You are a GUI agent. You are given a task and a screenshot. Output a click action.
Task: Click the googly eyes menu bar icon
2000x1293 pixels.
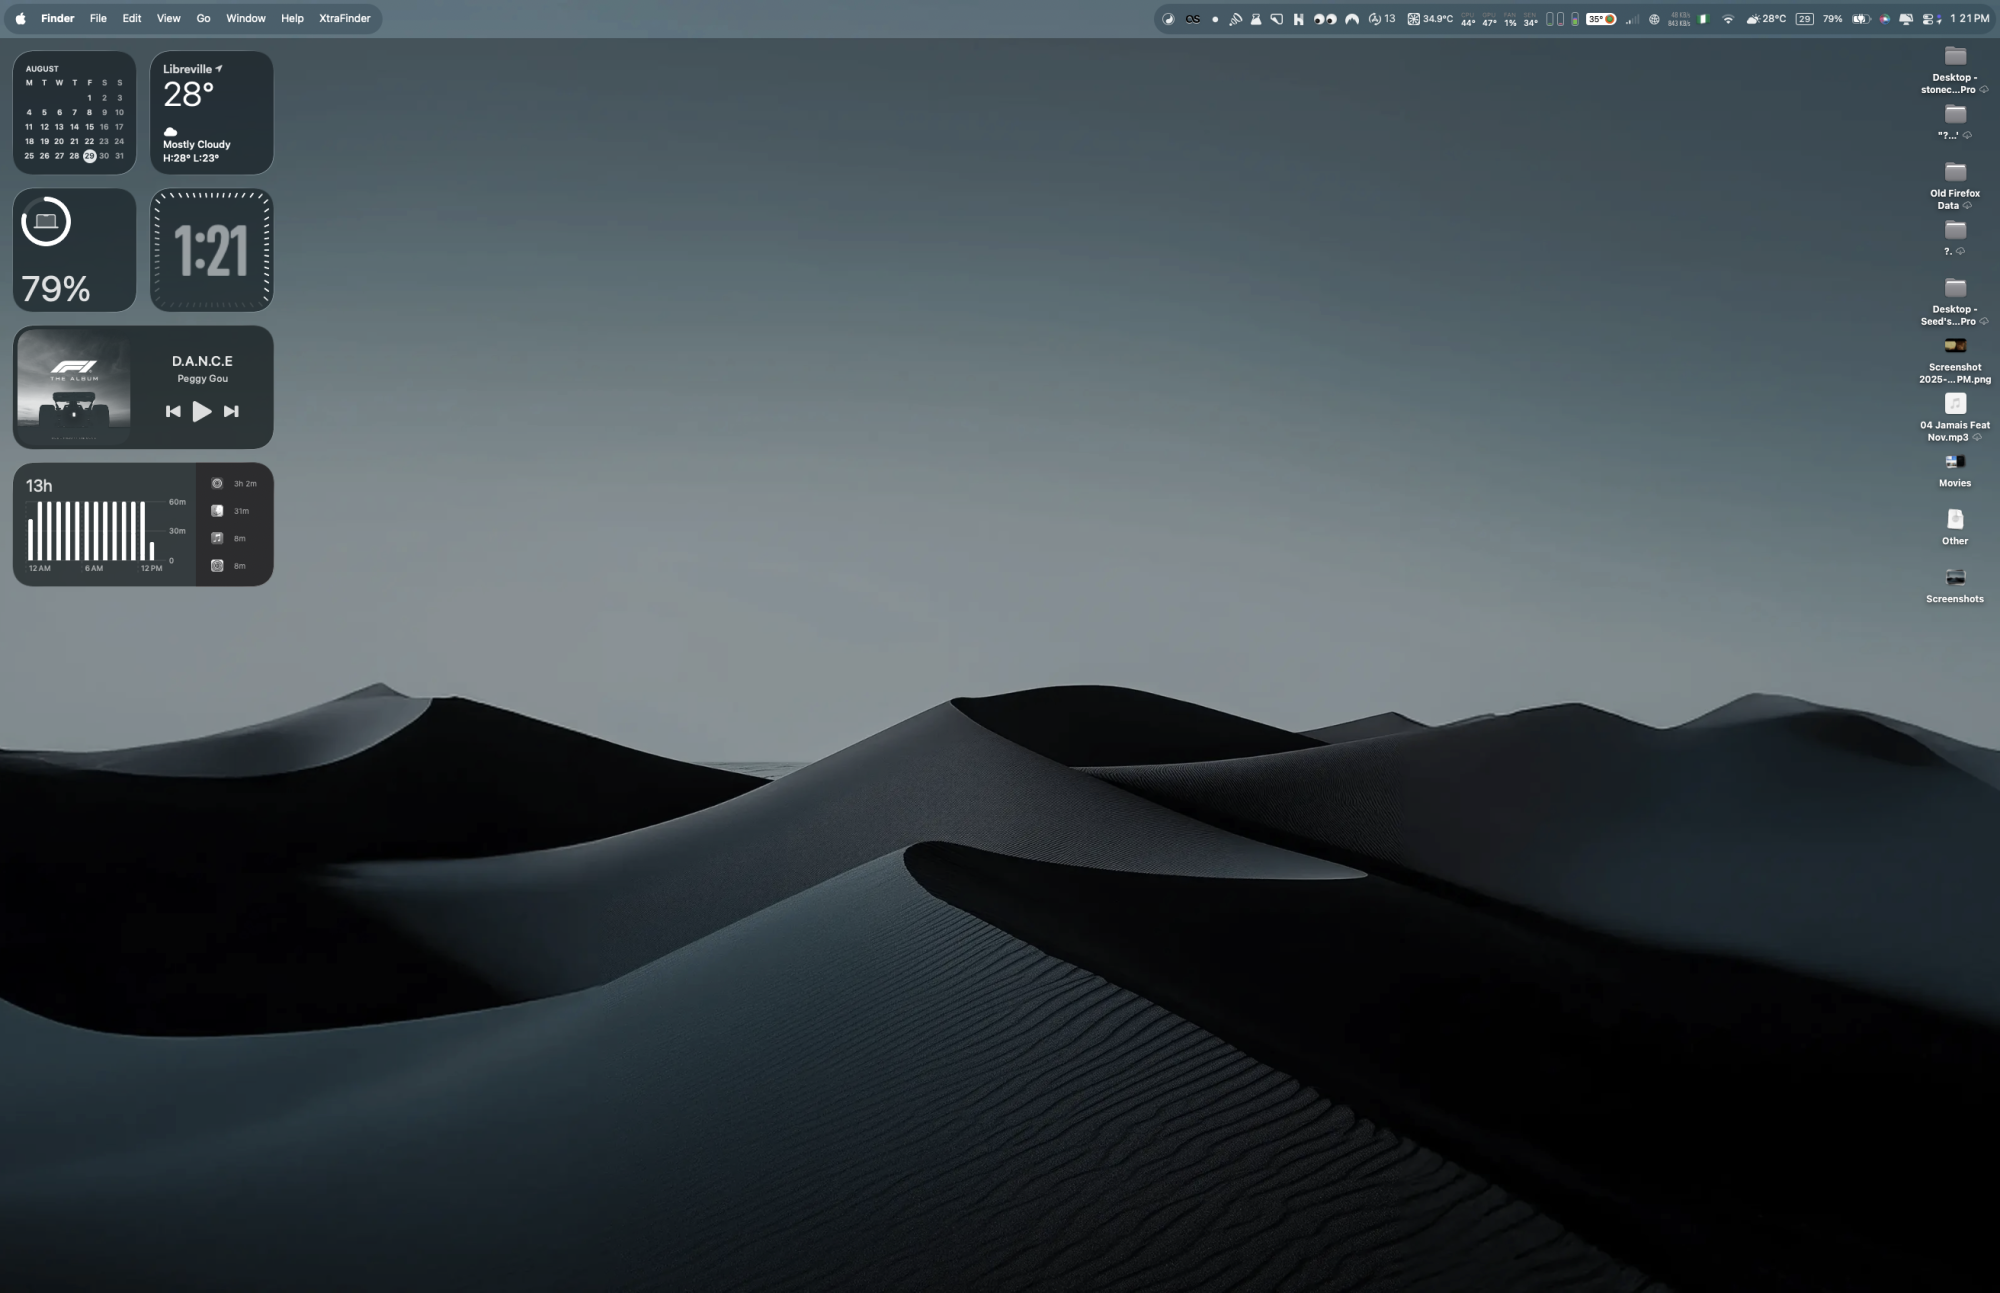(1325, 19)
